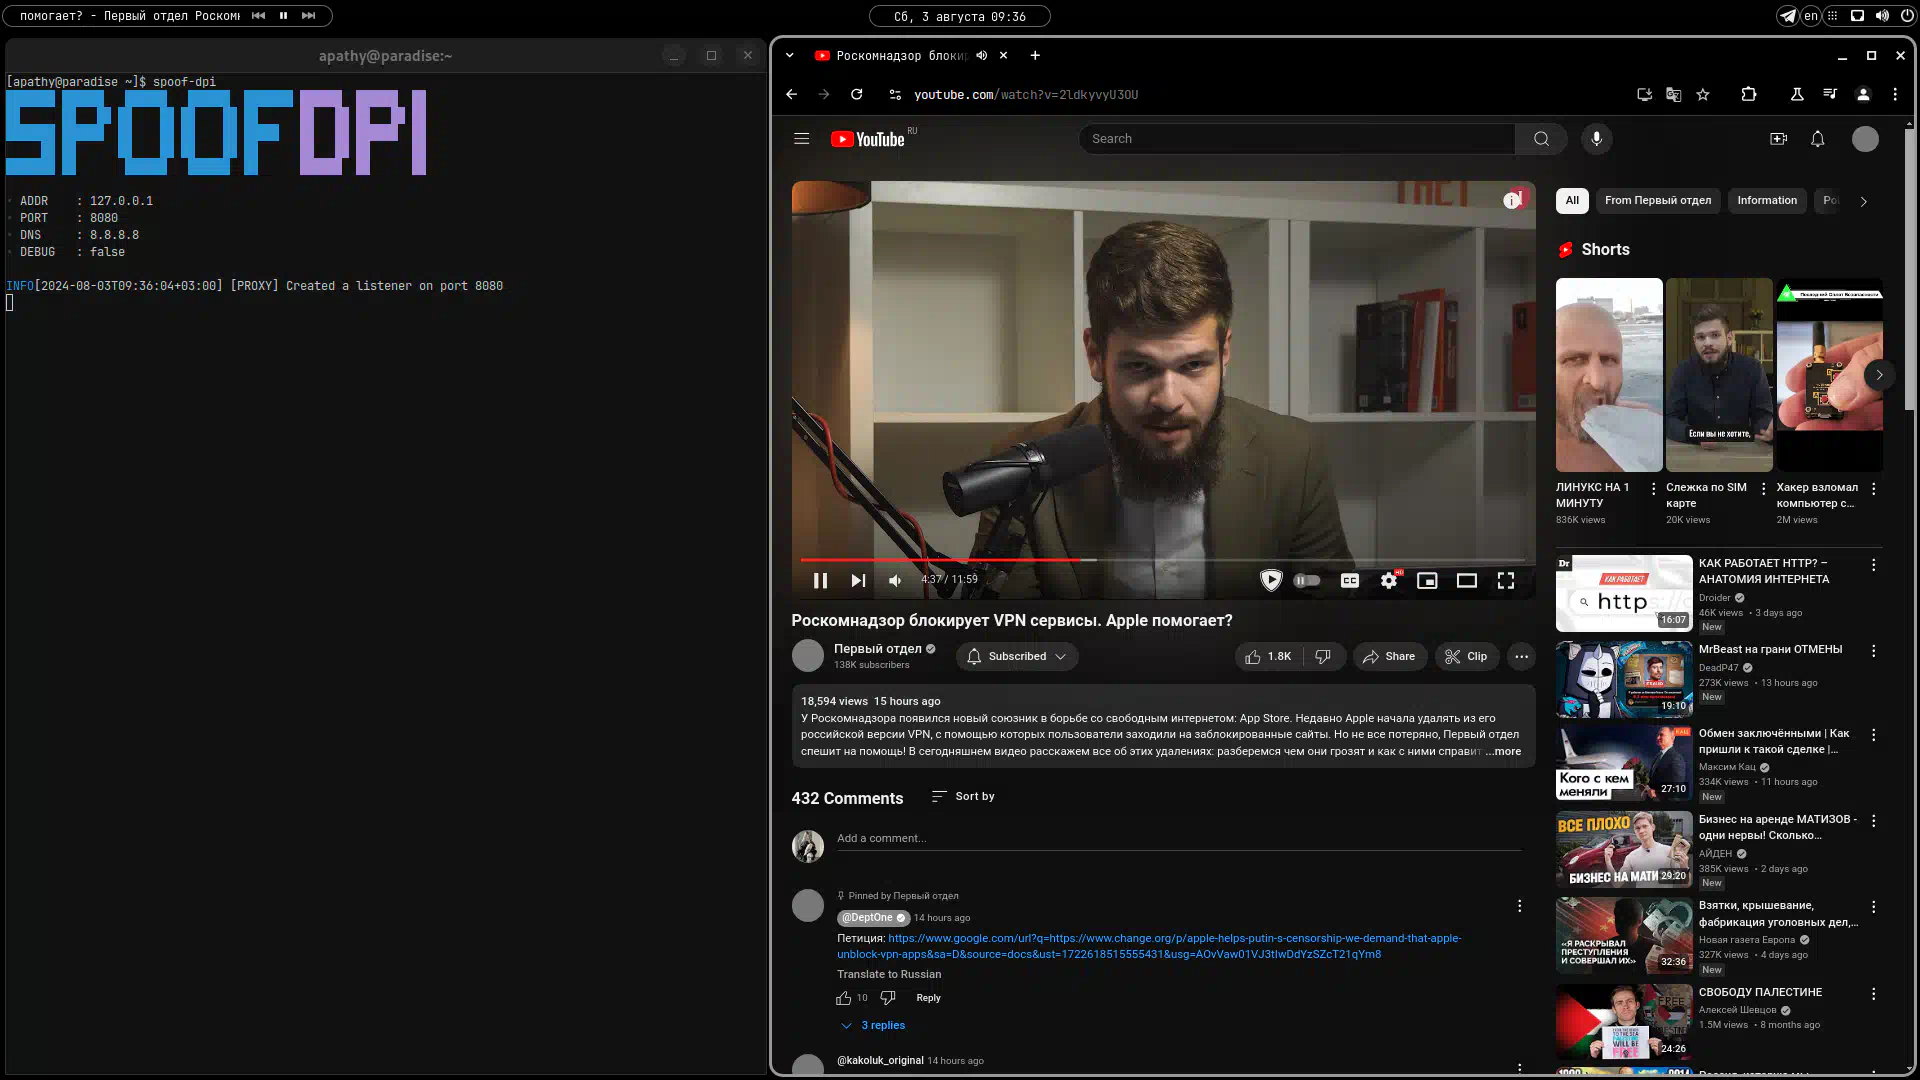1920x1080 pixels.
Task: Open the Sort by comments menu
Action: pos(963,797)
